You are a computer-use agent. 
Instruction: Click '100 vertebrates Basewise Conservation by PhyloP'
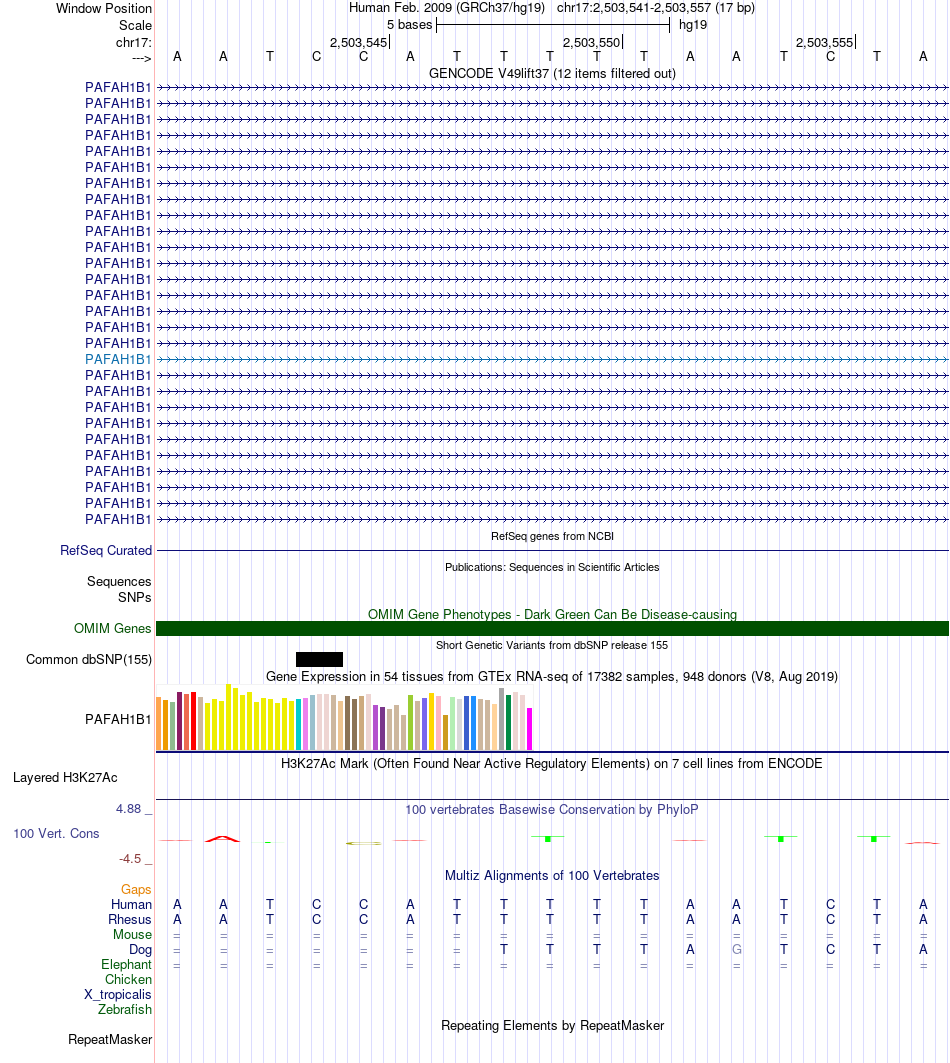click(552, 809)
